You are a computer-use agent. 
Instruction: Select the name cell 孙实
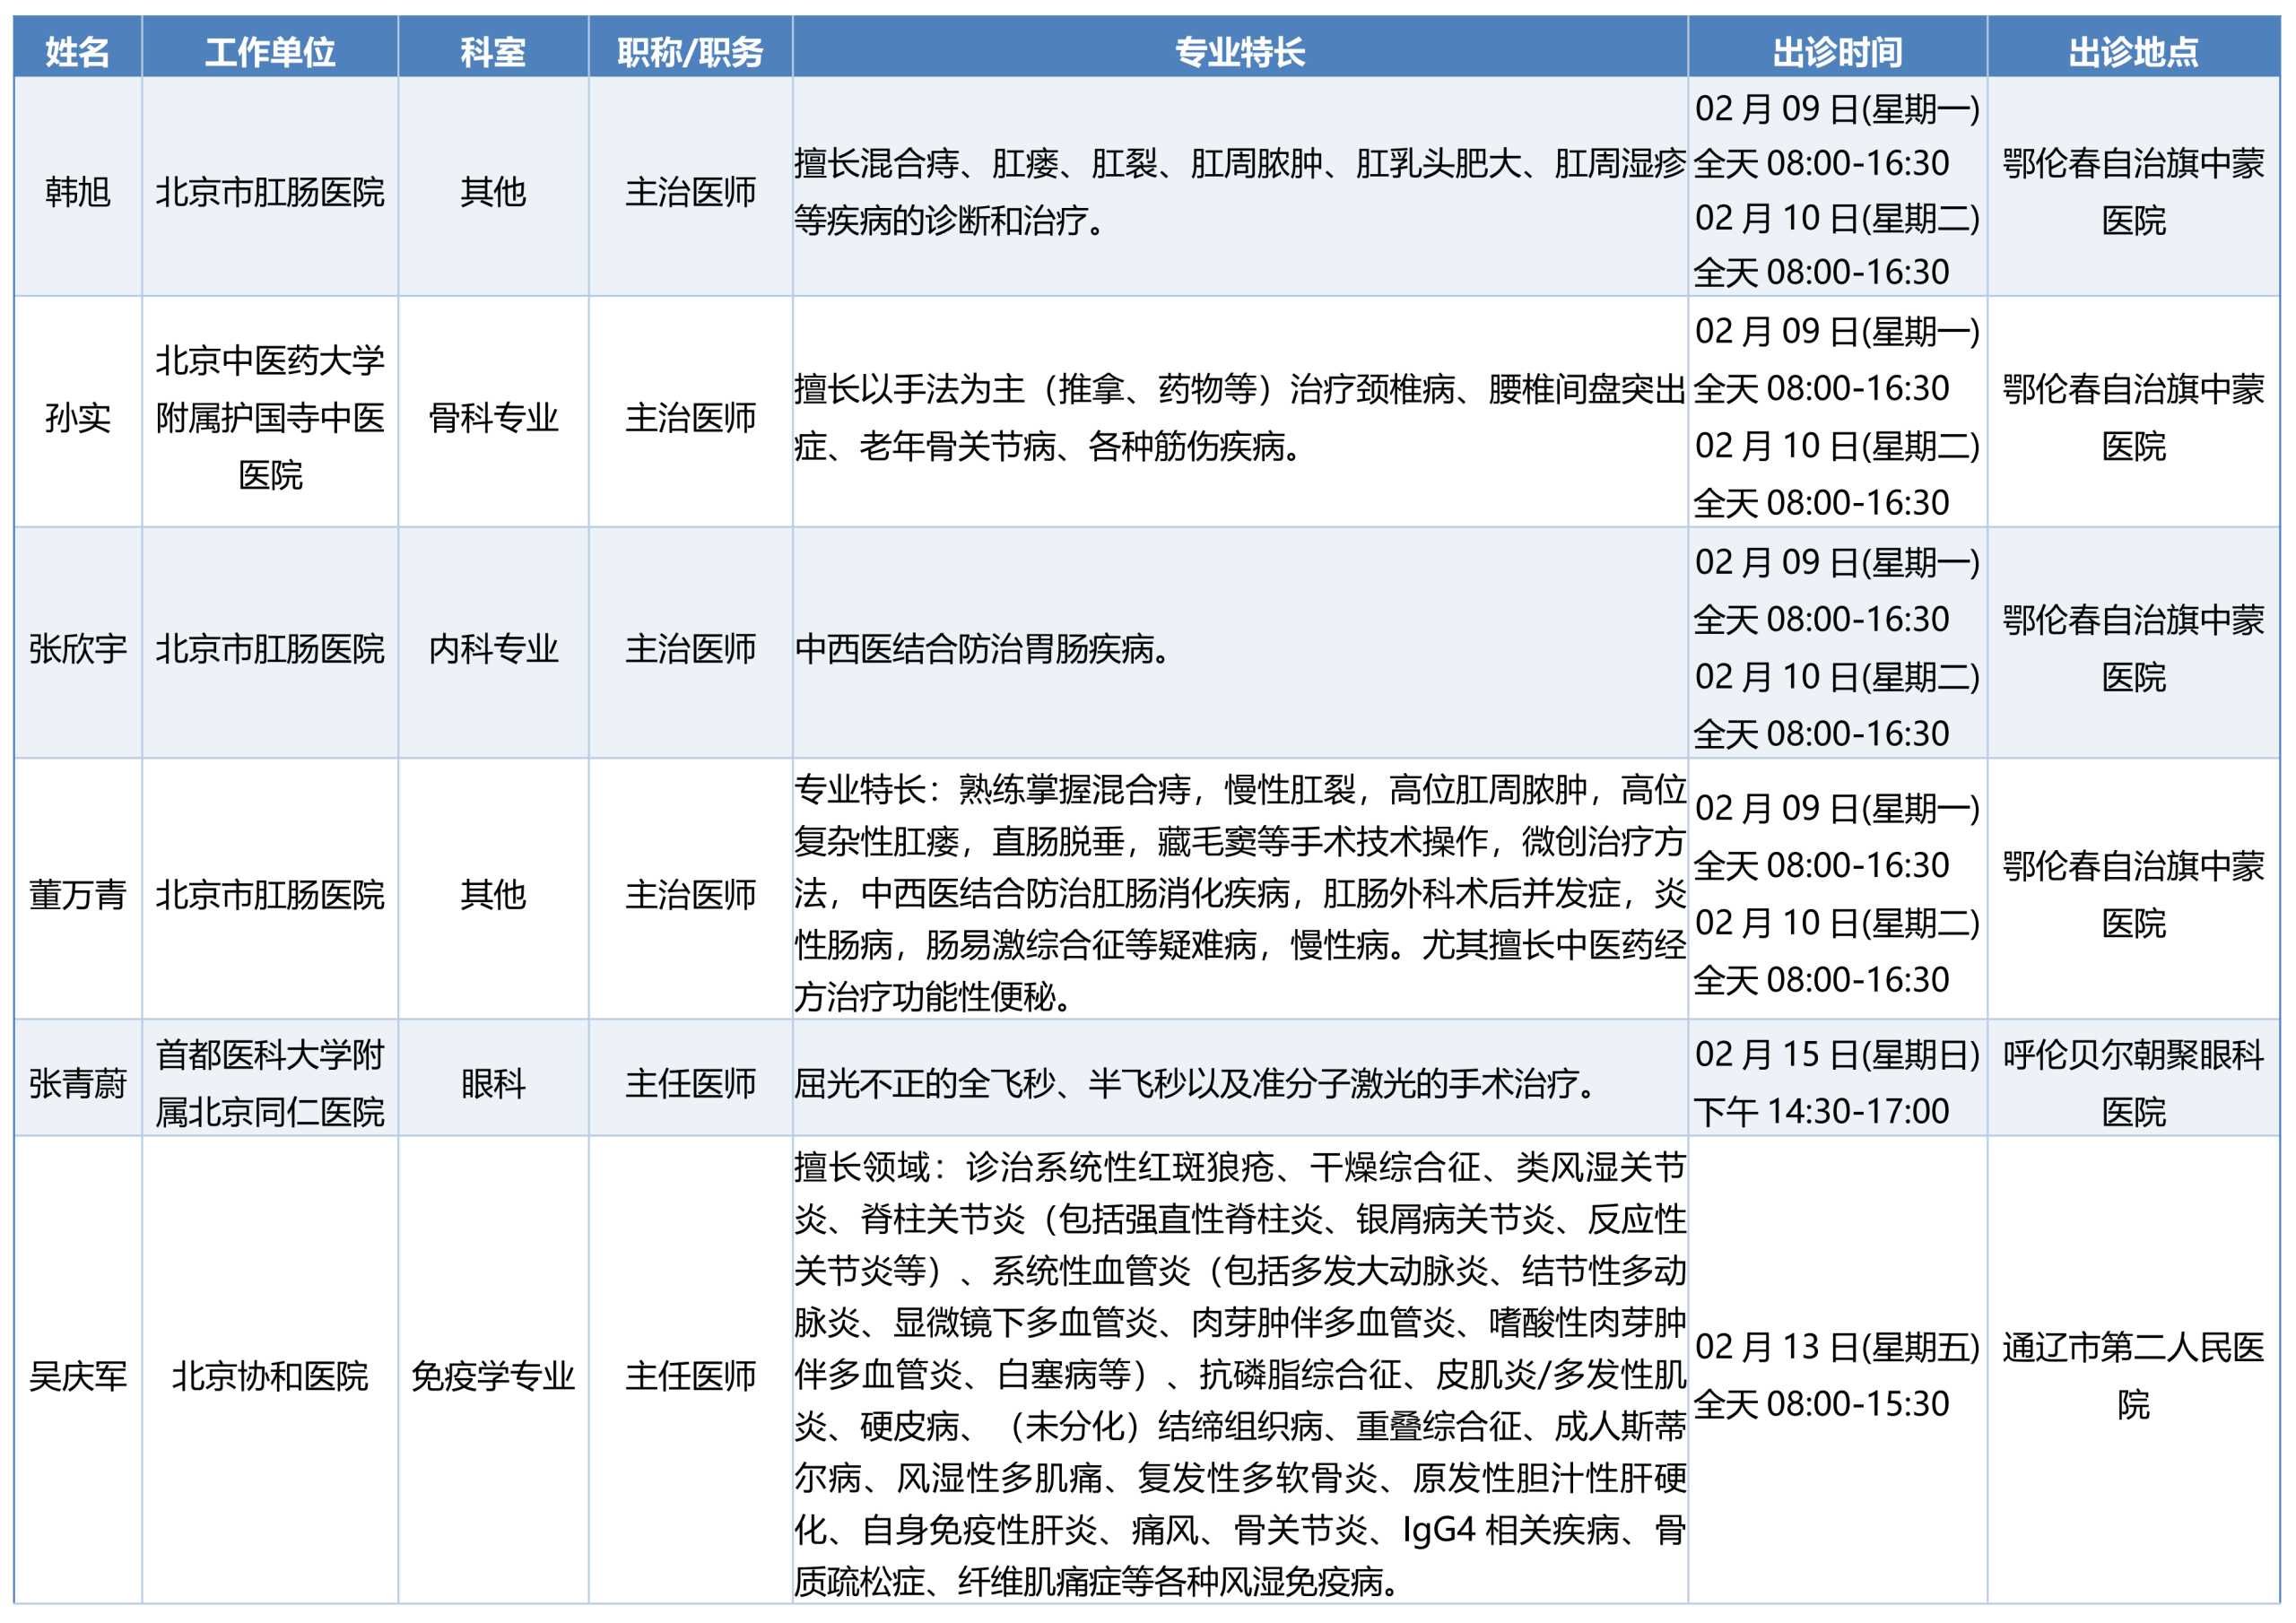click(77, 417)
